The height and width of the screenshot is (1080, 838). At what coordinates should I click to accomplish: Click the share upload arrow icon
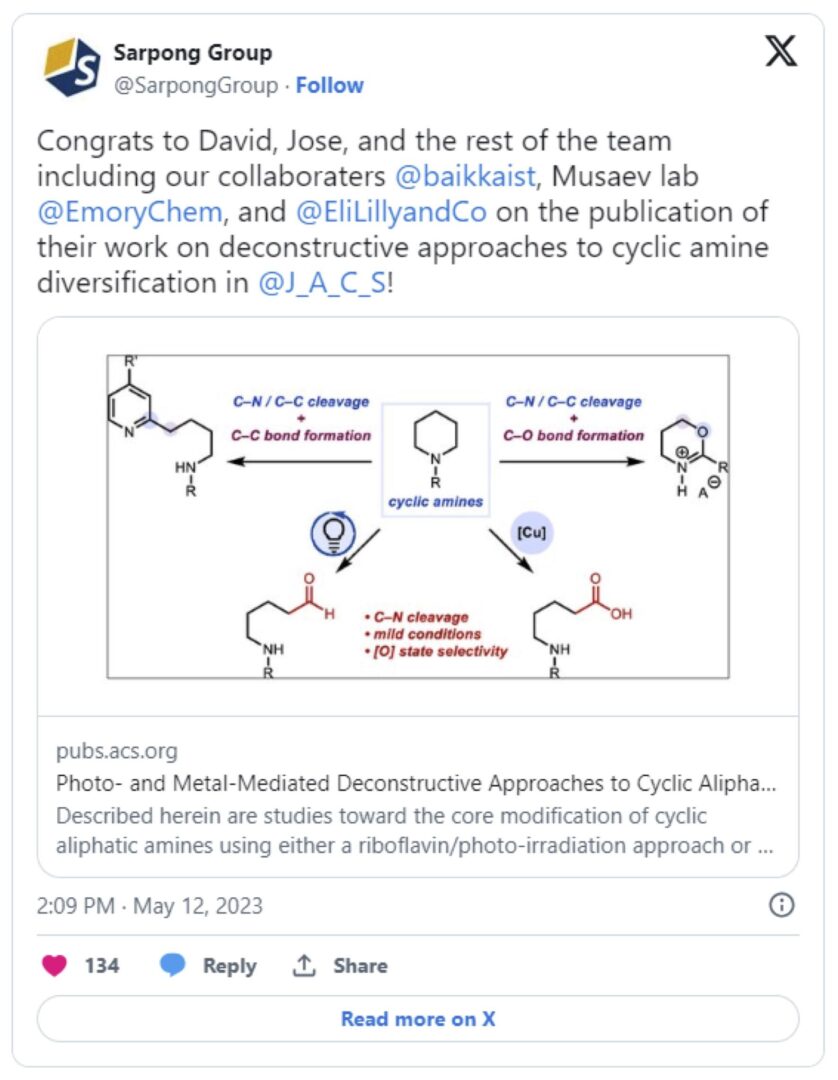click(304, 965)
